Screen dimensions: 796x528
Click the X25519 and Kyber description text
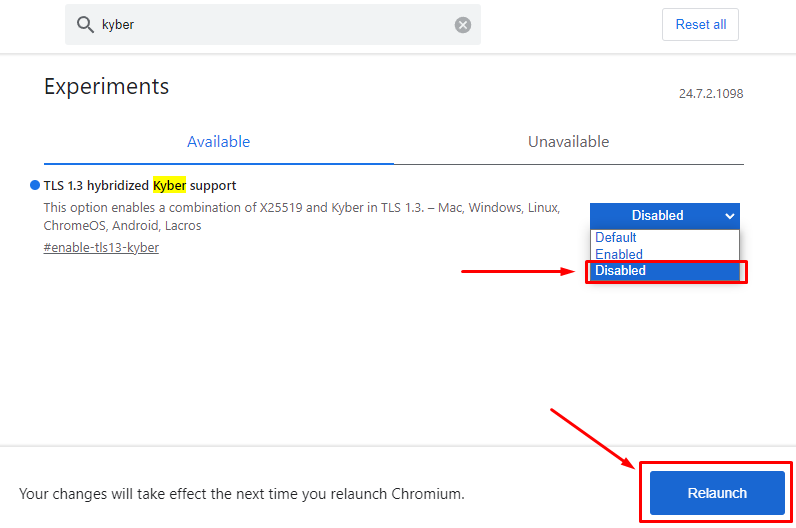click(x=302, y=216)
